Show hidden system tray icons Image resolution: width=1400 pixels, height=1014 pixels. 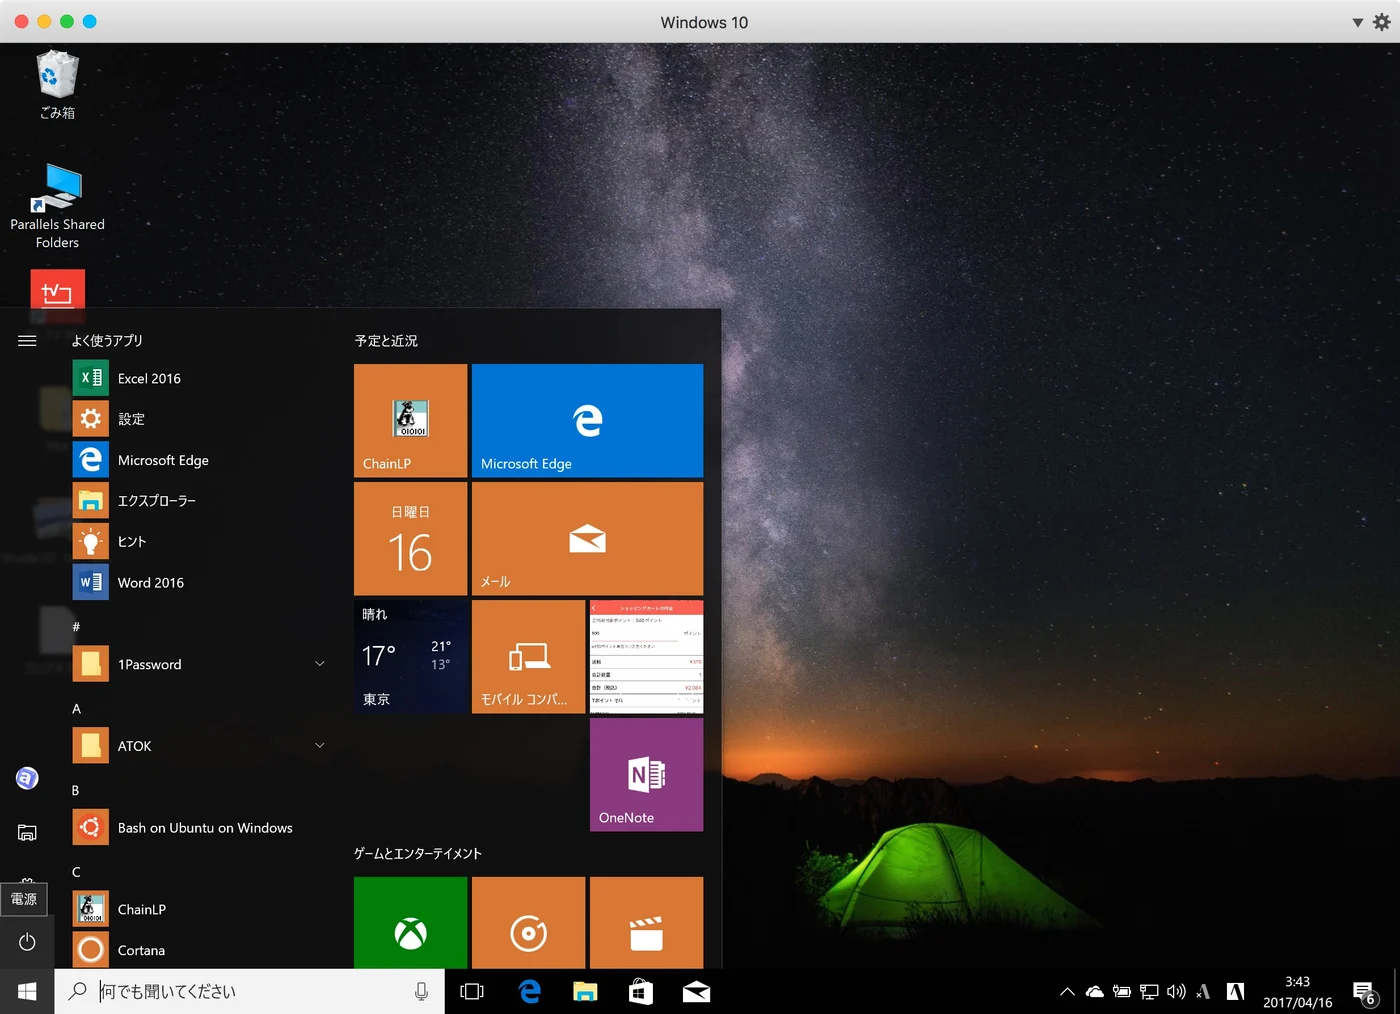tap(1067, 992)
